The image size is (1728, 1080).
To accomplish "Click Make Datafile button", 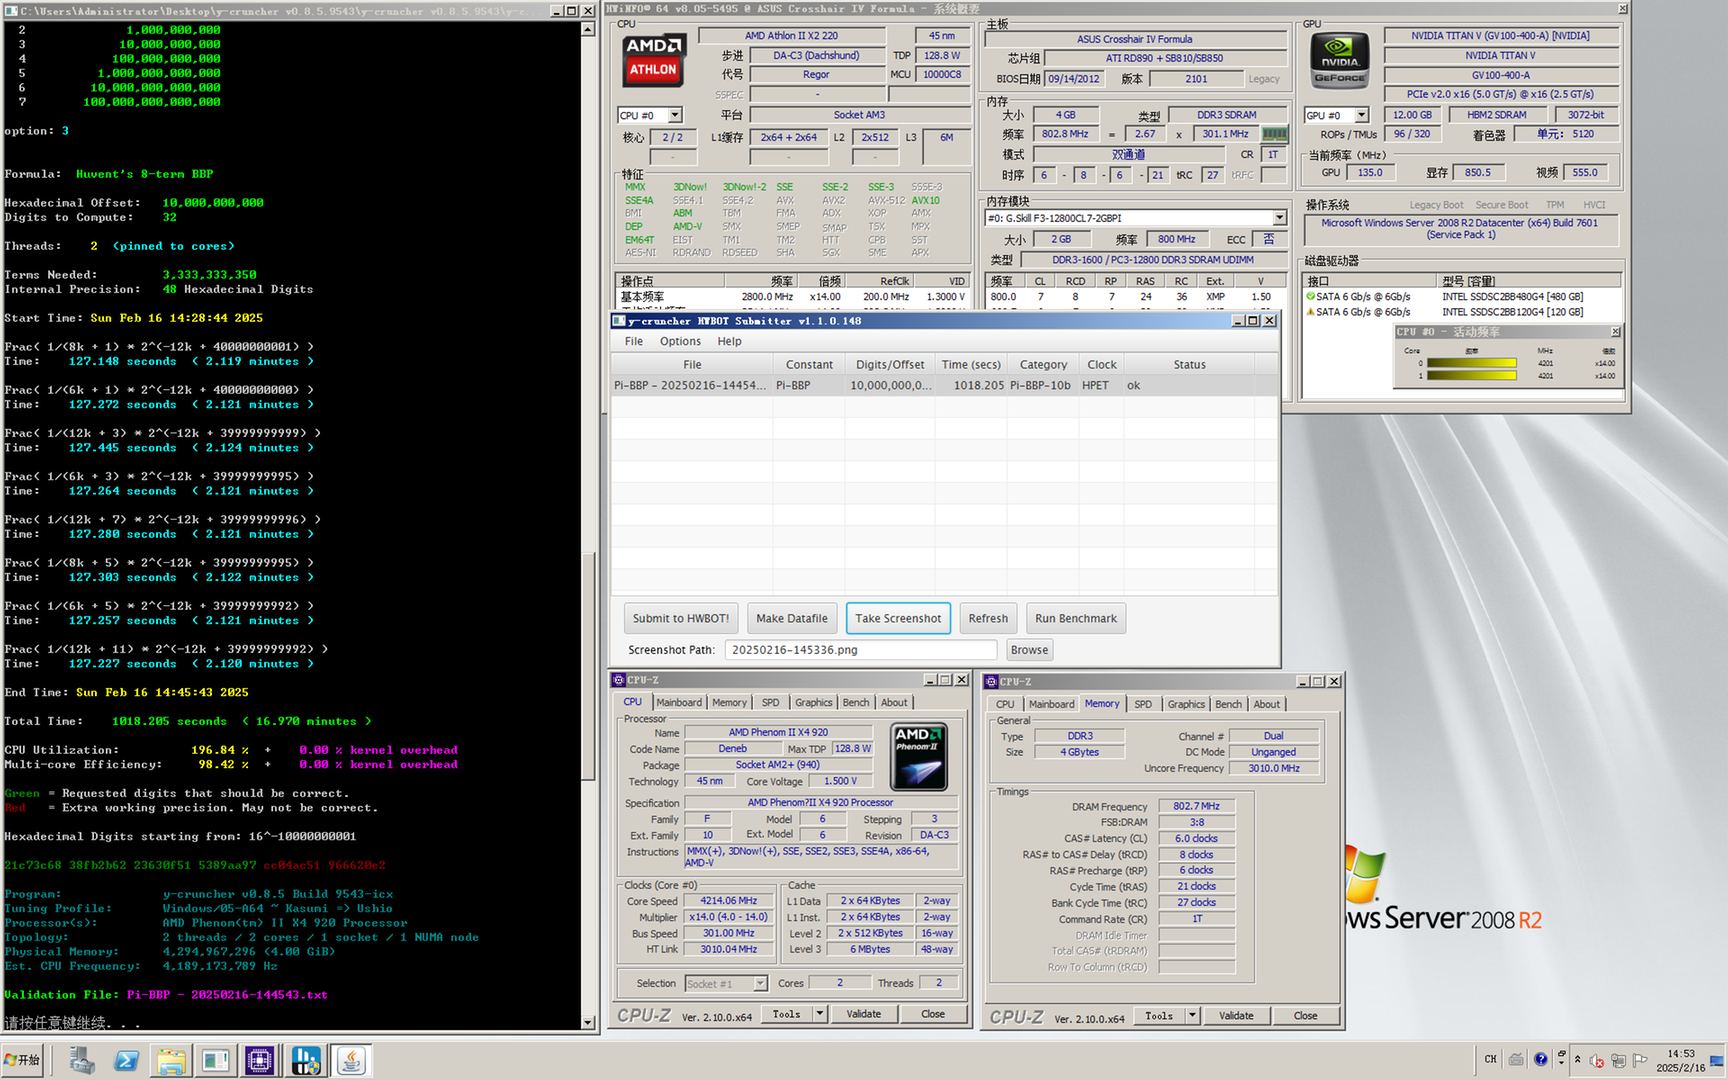I will tap(792, 619).
